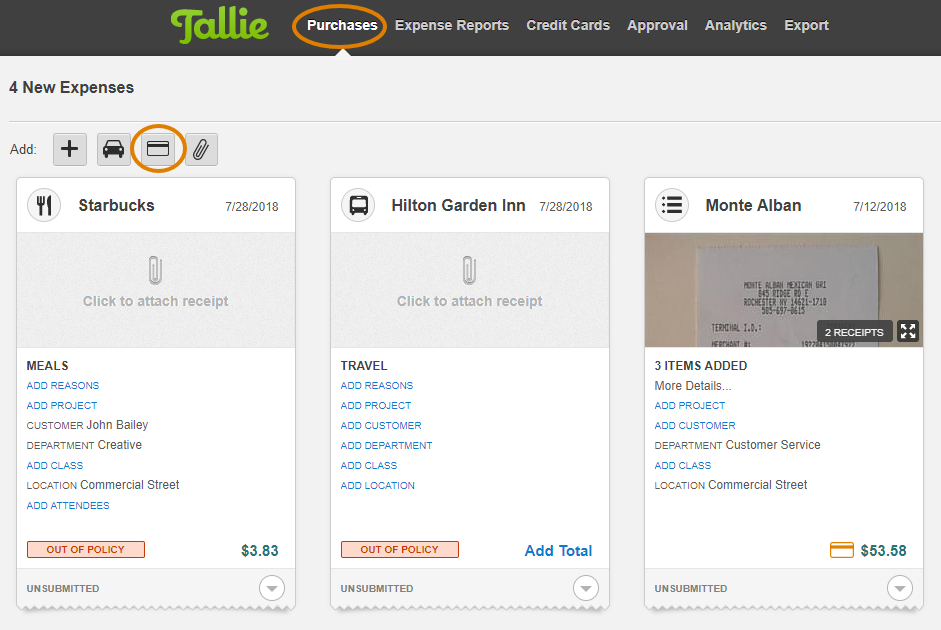Attach a receipt using paperclip toolbar icon

click(201, 149)
